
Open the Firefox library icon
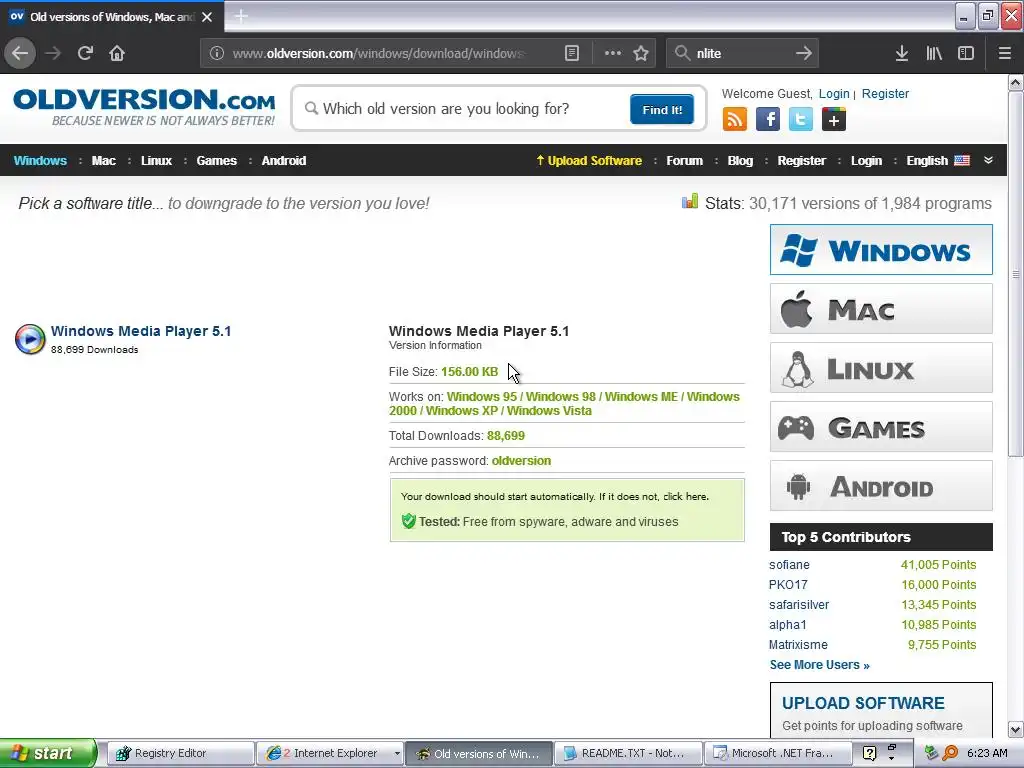(934, 54)
